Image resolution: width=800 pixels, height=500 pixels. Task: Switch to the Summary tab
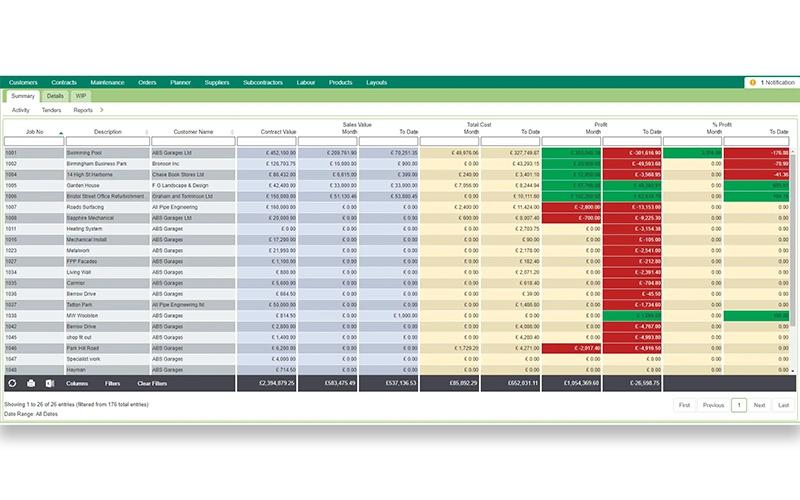coord(23,96)
